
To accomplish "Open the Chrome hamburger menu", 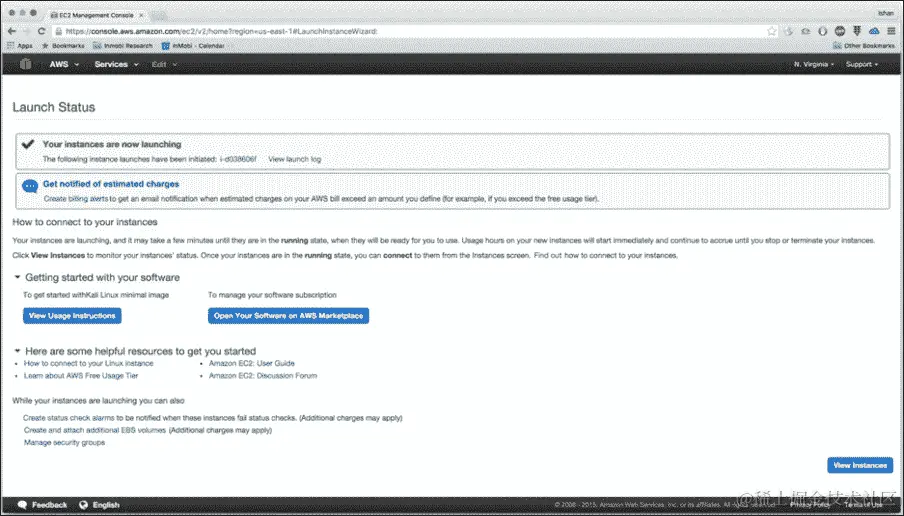I will pos(891,31).
